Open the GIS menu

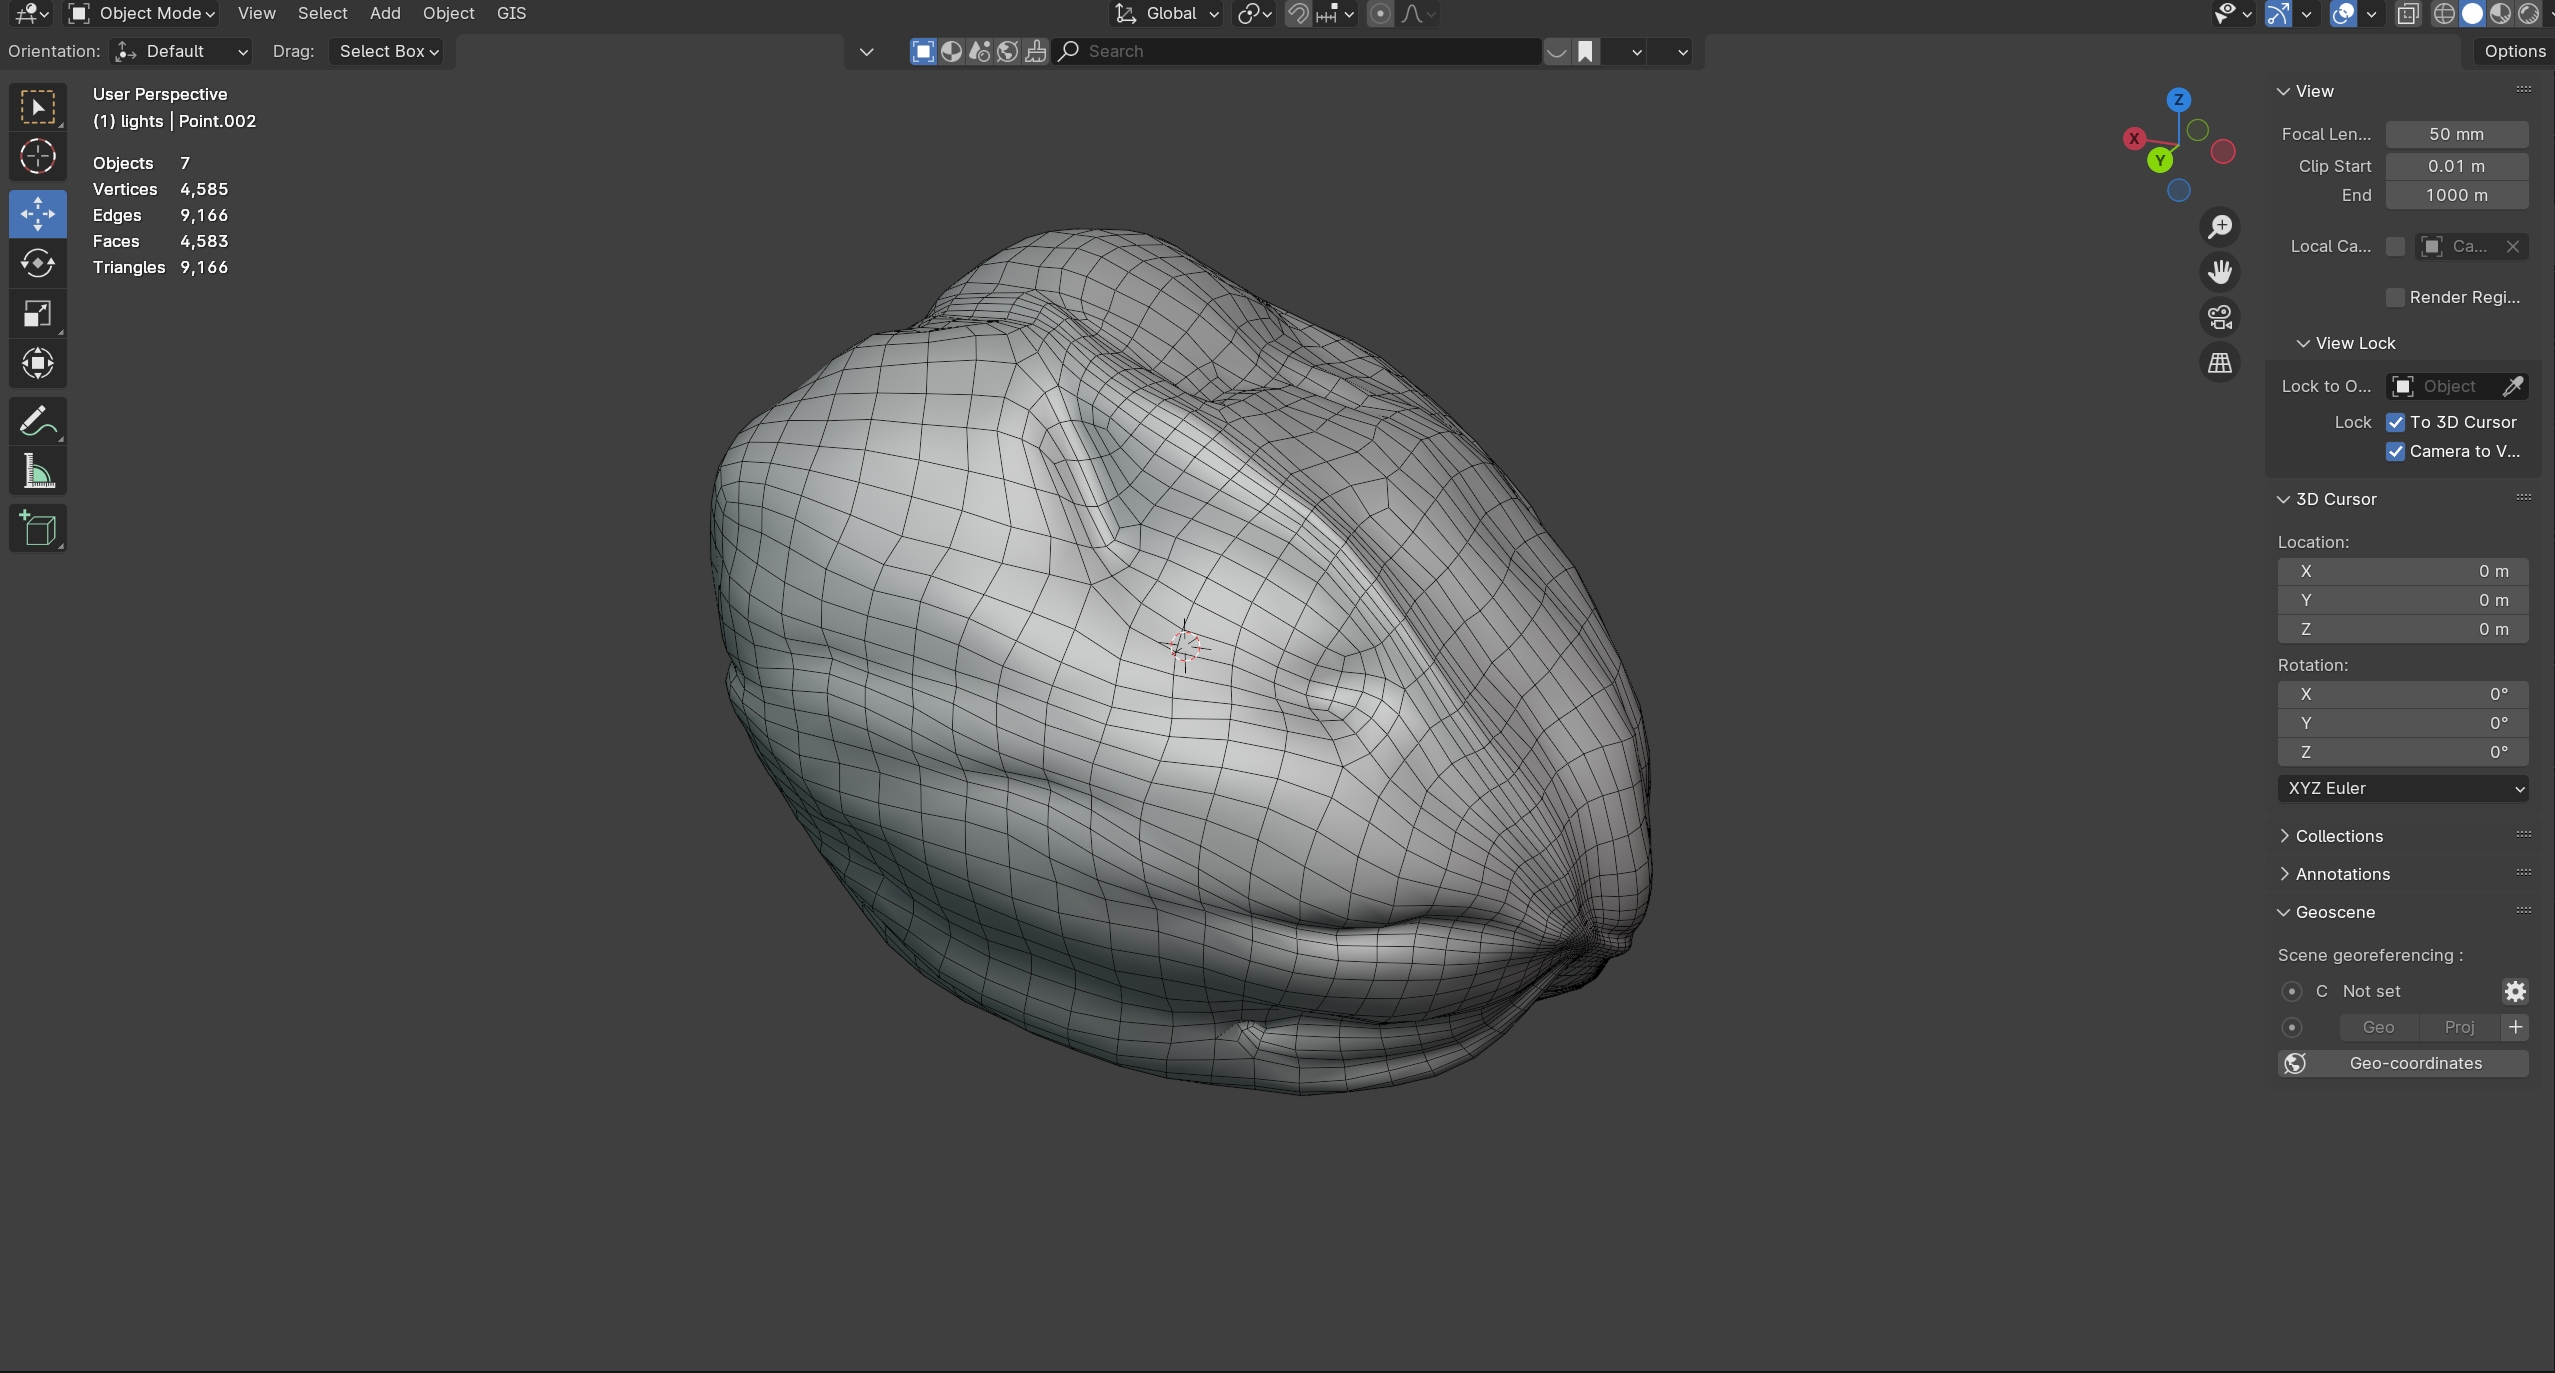511,13
